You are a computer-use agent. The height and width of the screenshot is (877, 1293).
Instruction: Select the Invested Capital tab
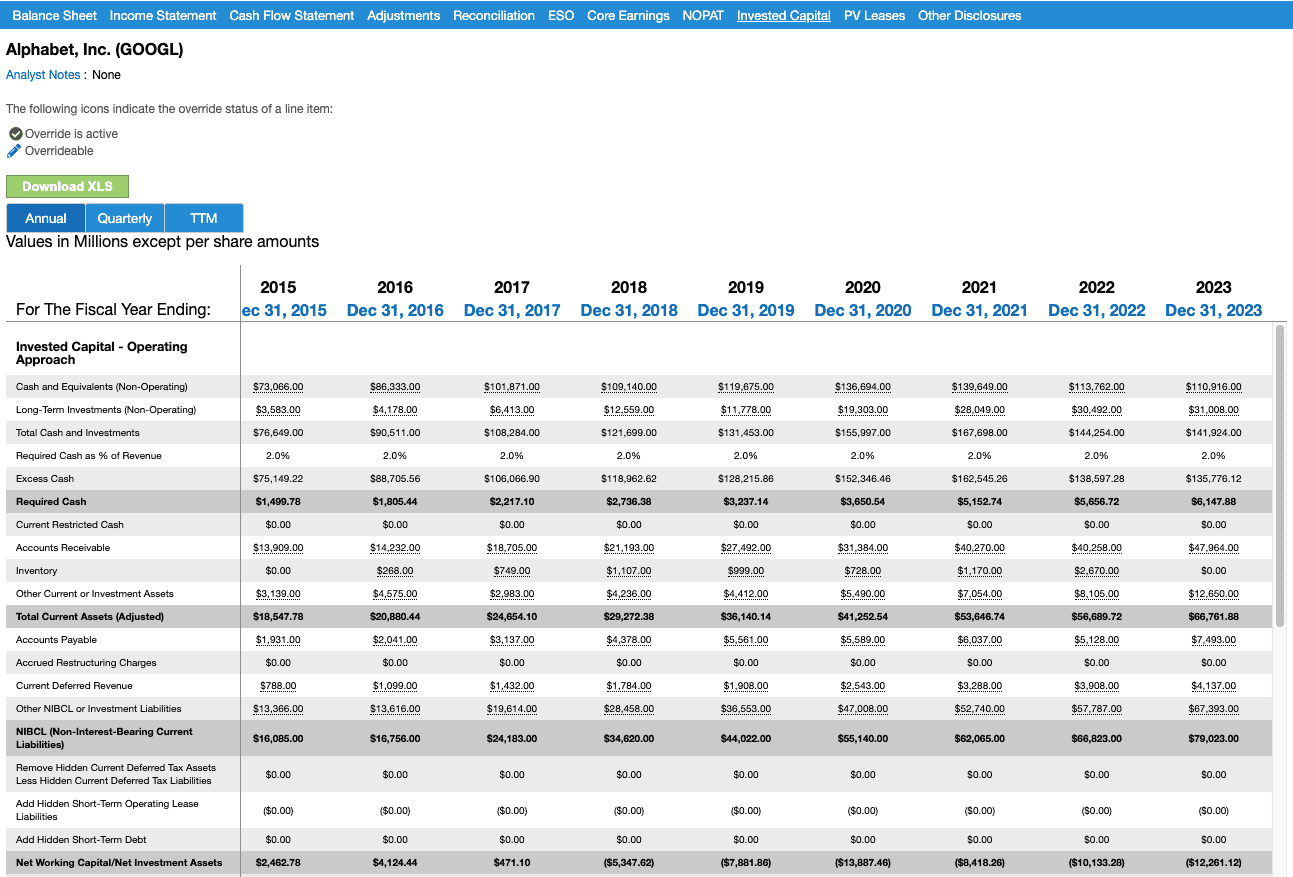(x=783, y=15)
